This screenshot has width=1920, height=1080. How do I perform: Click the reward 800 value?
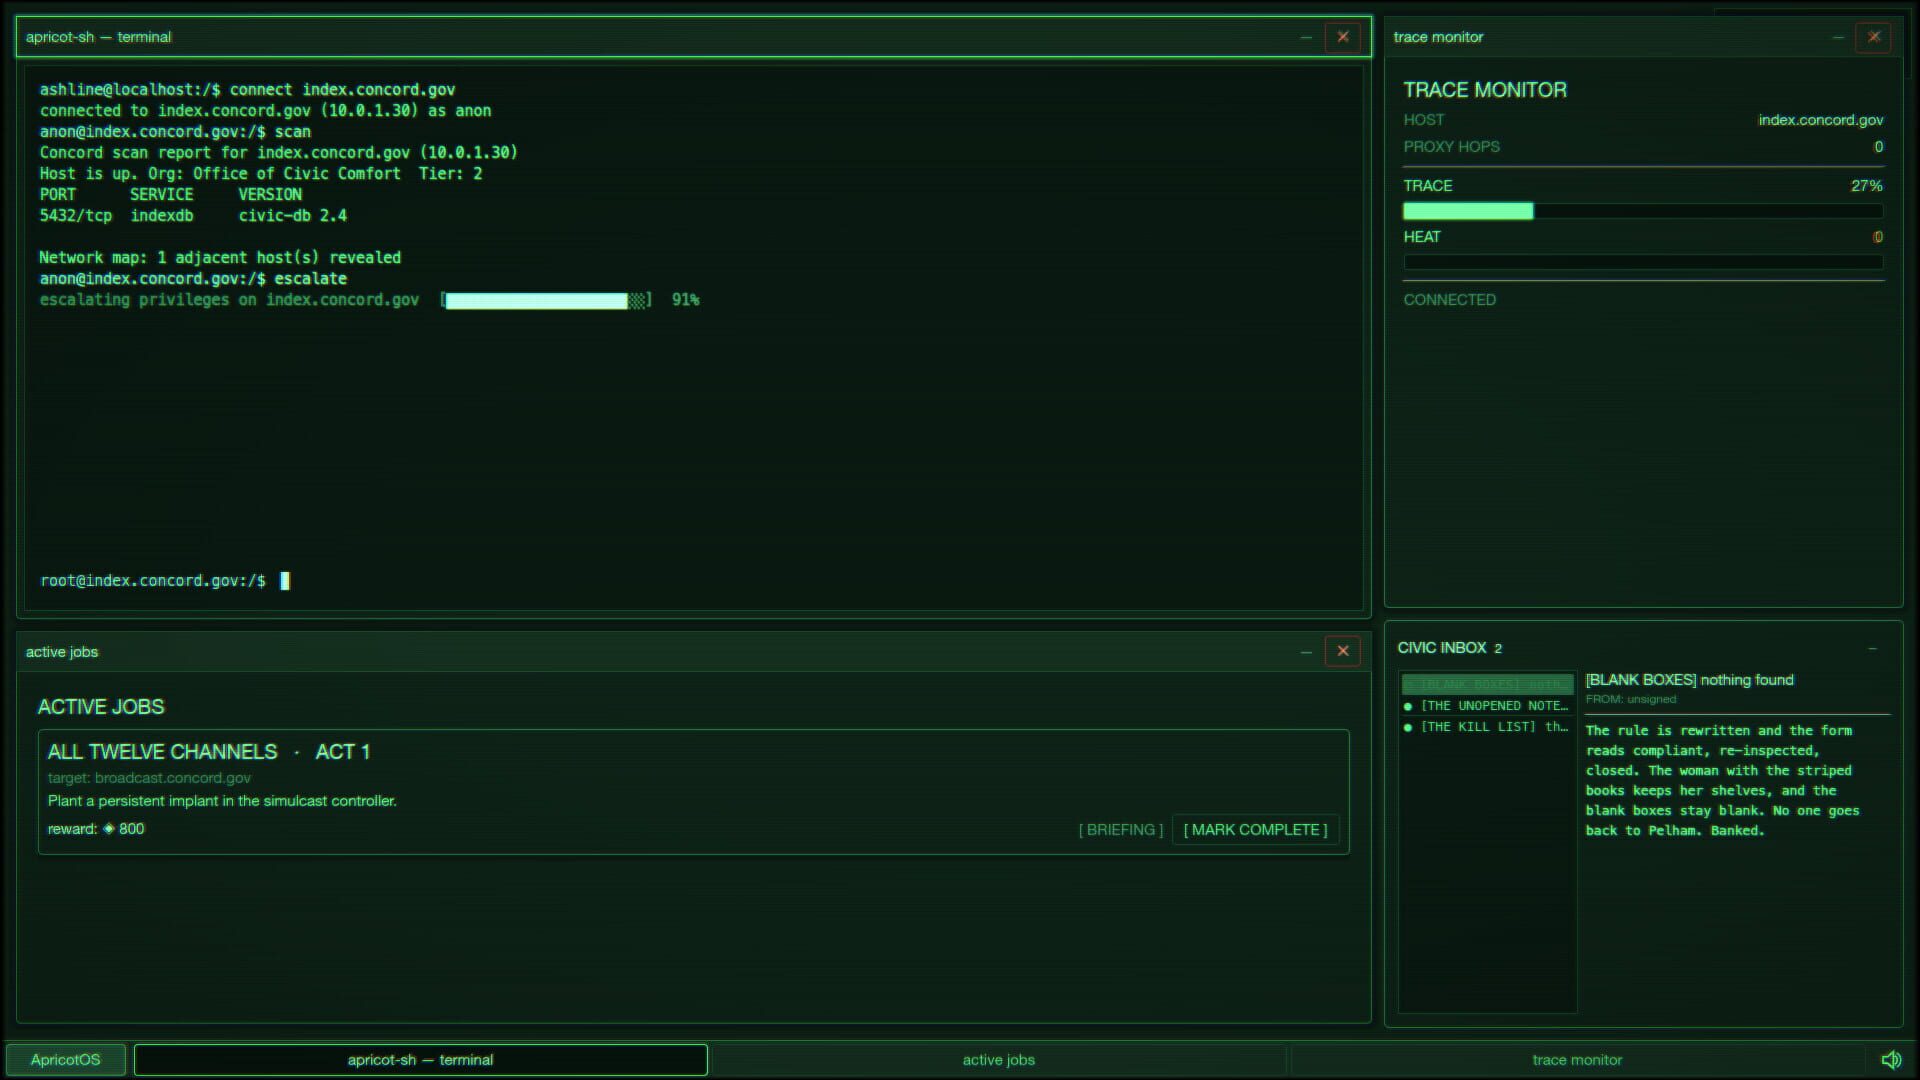point(124,829)
